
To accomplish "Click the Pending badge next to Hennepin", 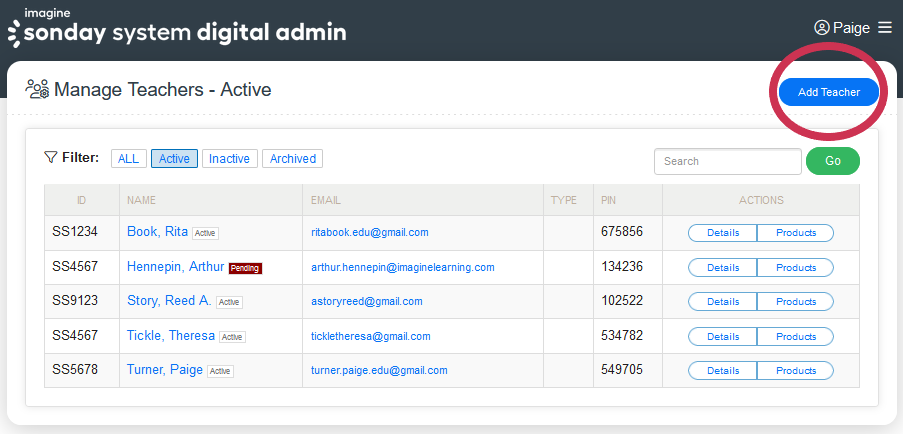I will pos(245,268).
